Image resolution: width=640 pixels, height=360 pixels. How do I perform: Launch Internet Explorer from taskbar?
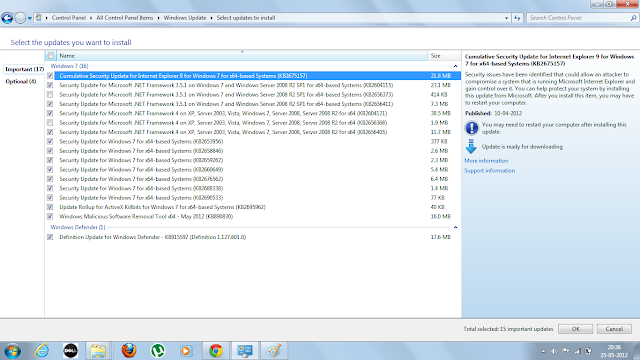(x=42, y=351)
